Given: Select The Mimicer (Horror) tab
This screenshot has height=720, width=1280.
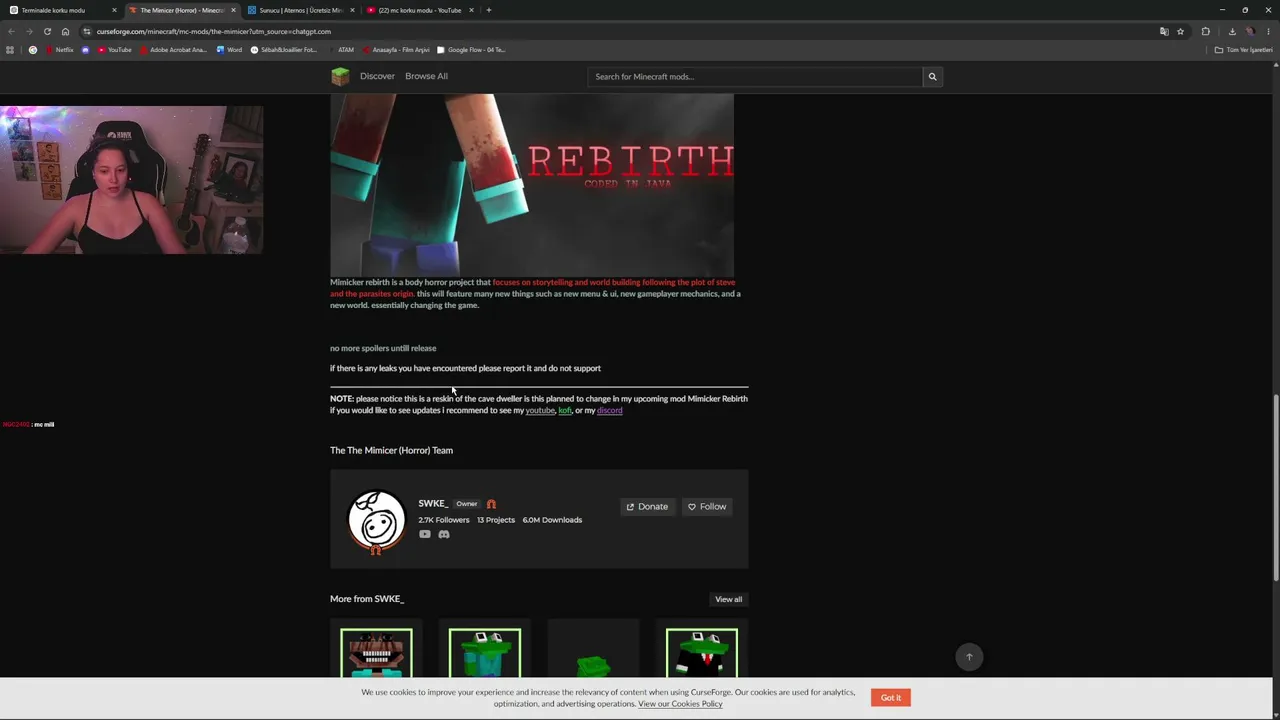Looking at the screenshot, I should tap(181, 10).
